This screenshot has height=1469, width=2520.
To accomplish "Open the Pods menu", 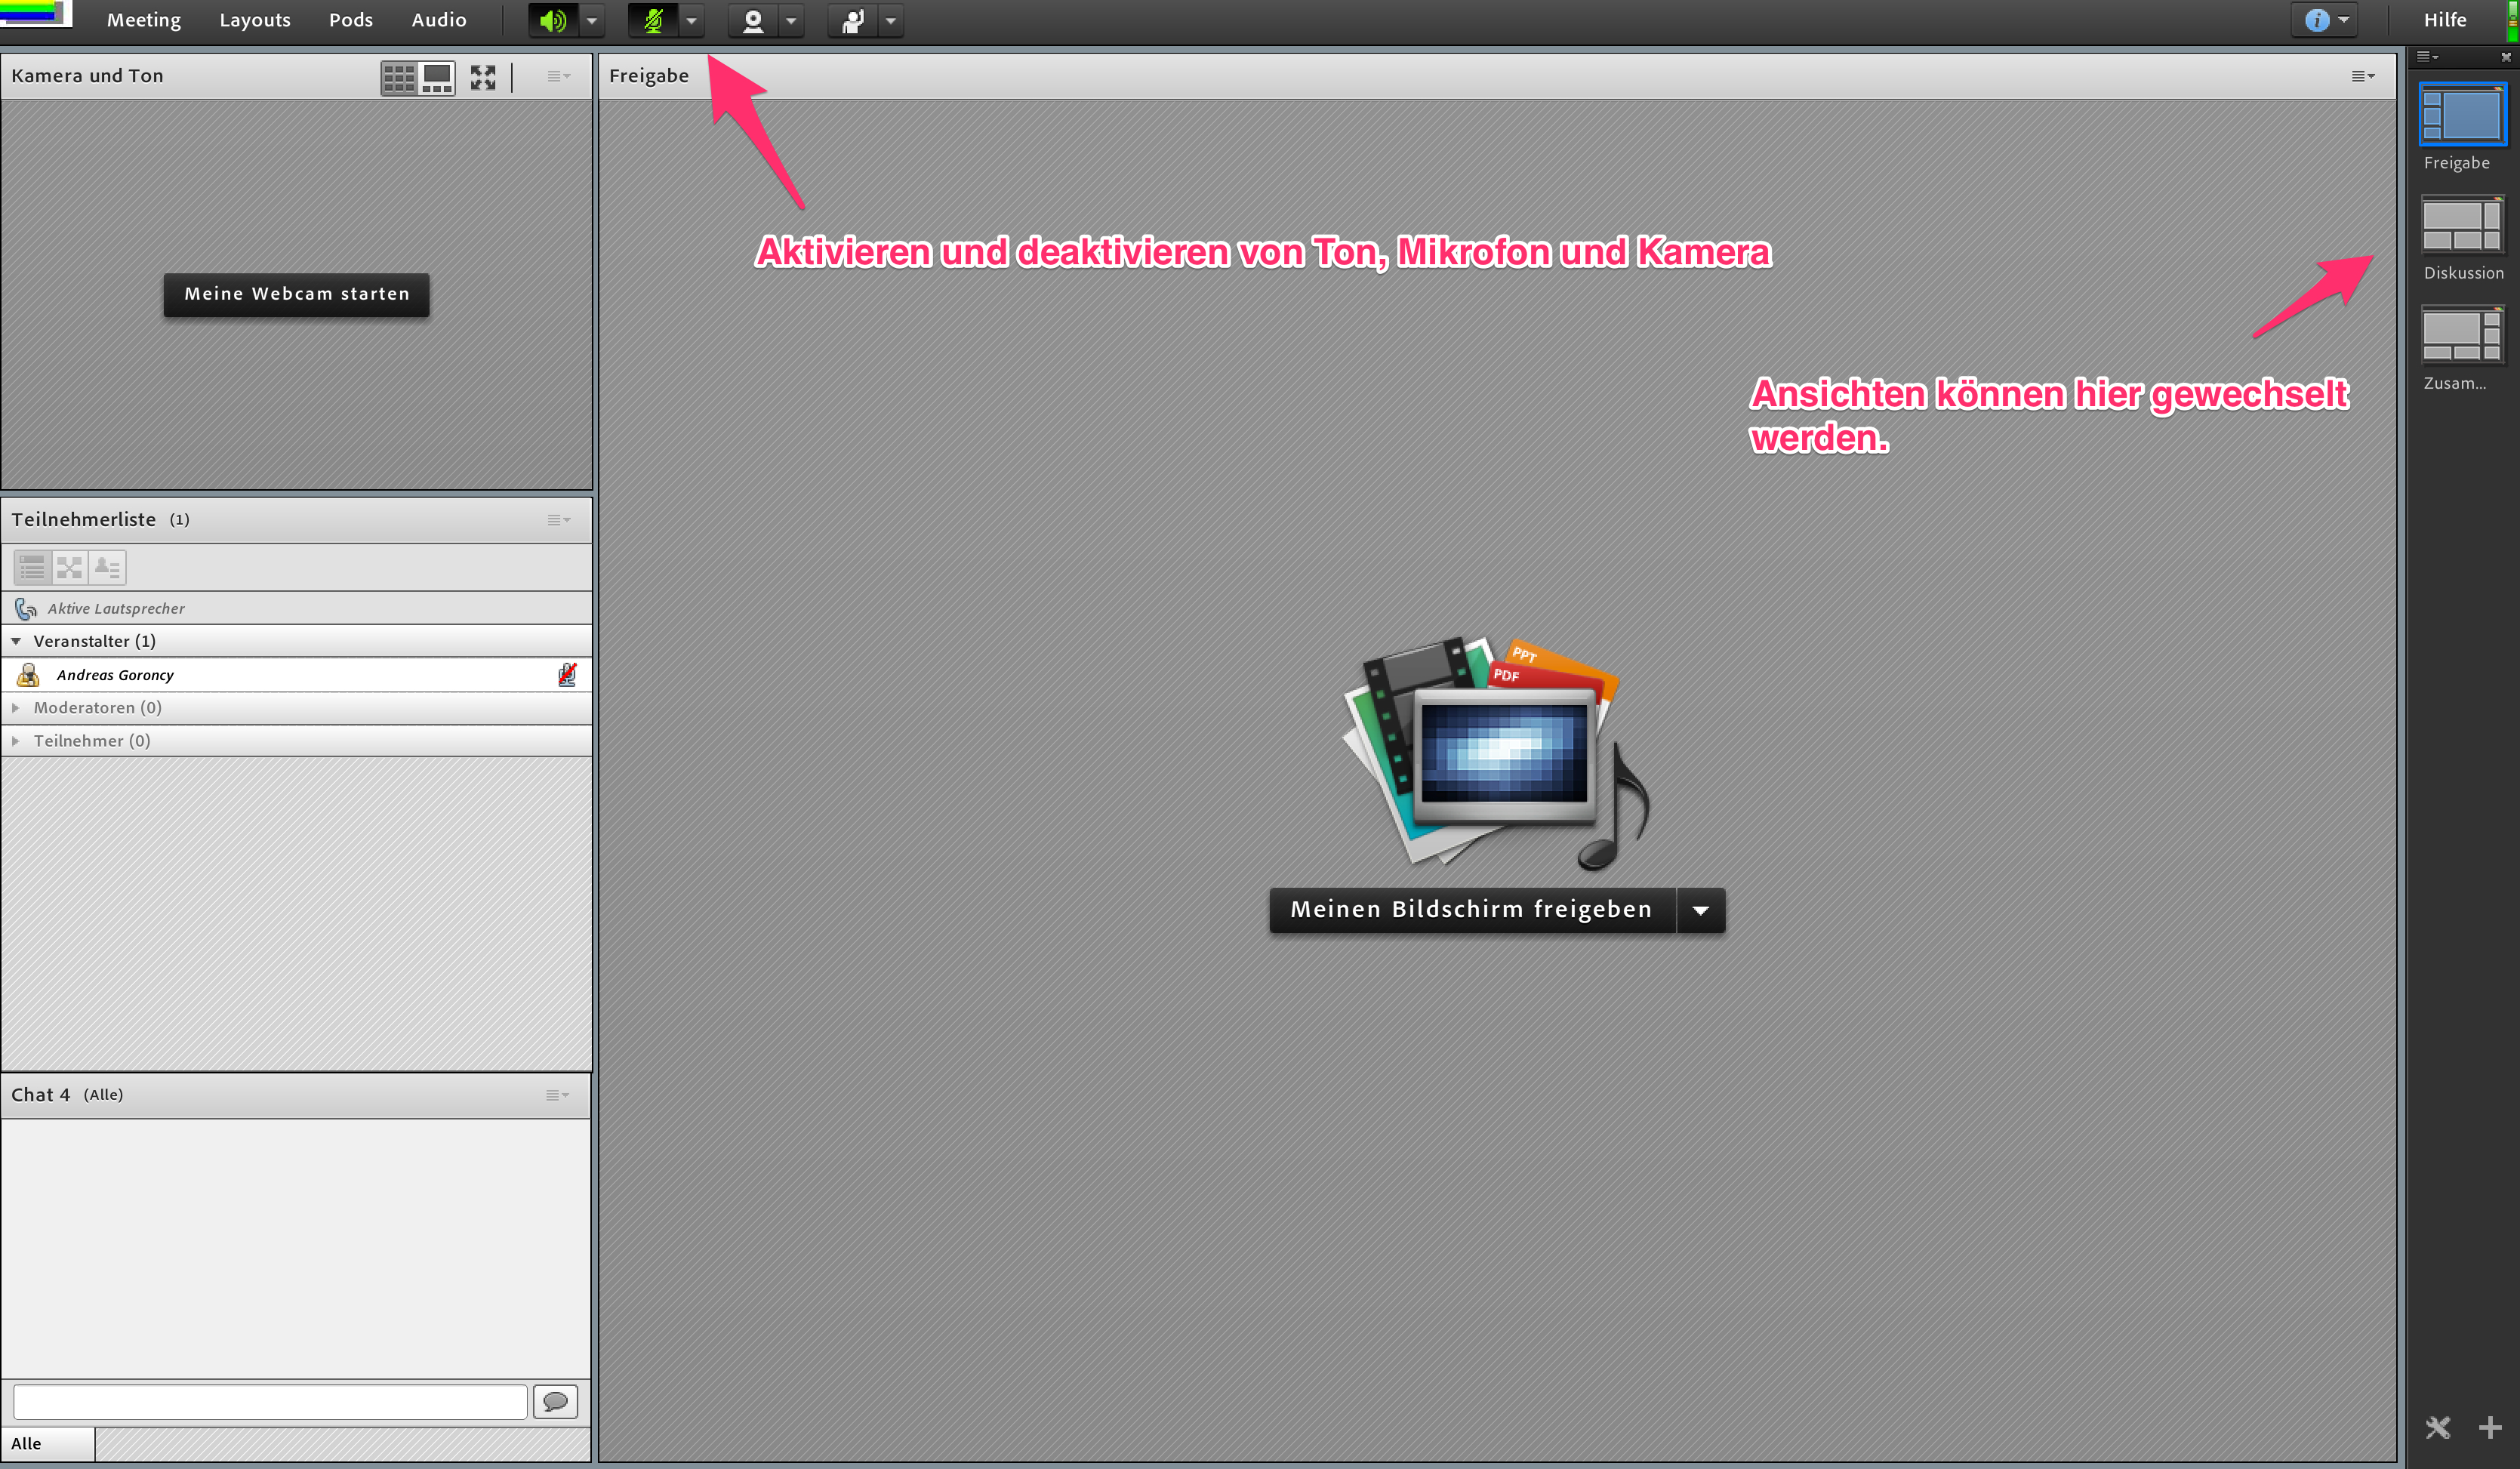I will (x=350, y=20).
